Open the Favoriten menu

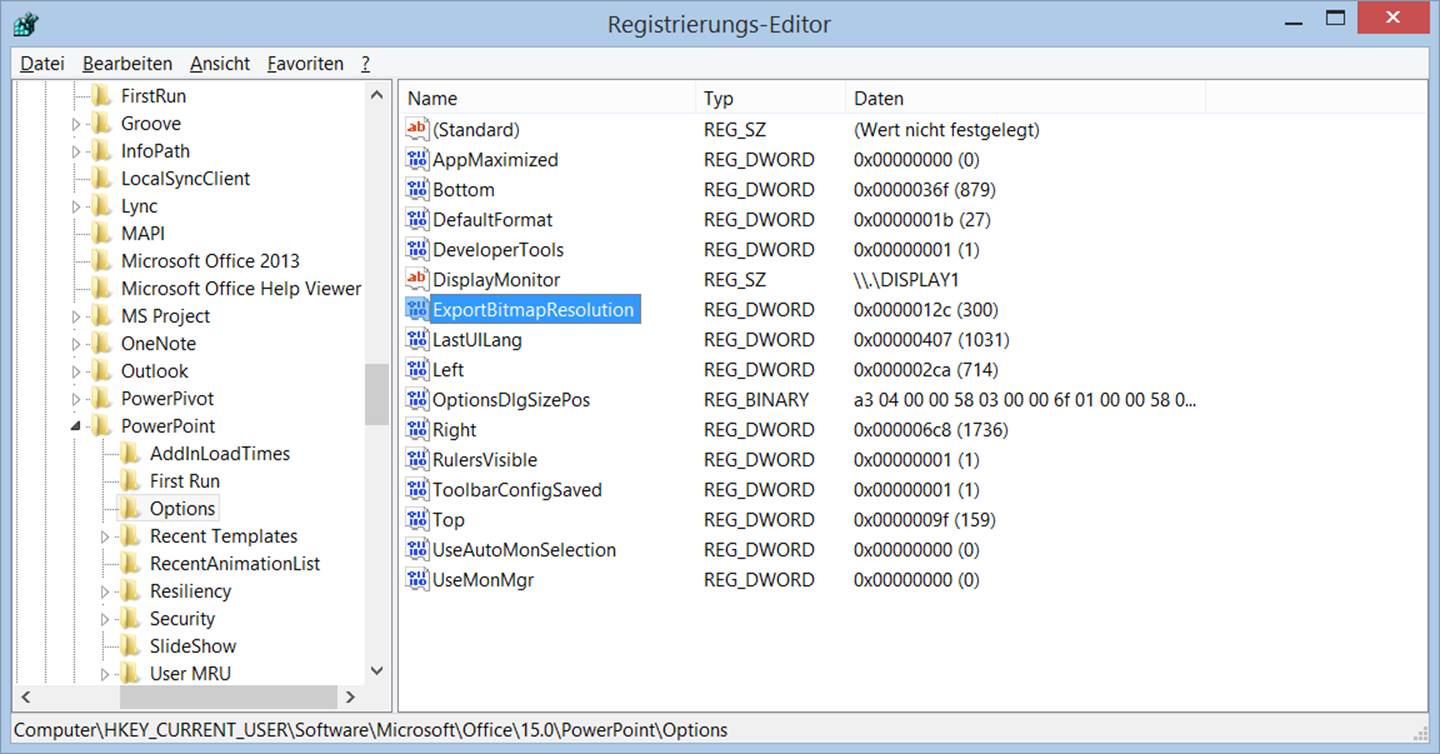coord(305,63)
